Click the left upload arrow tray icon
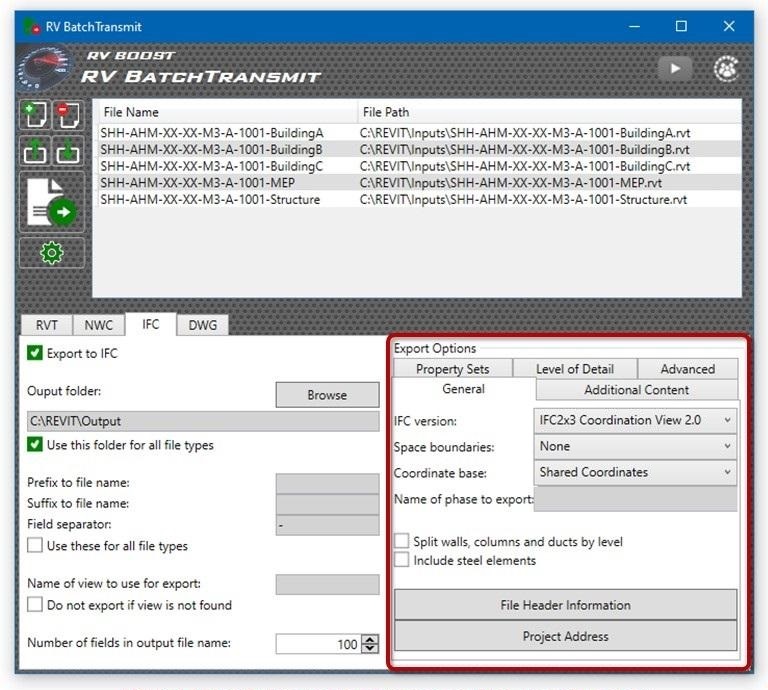 [x=35, y=150]
